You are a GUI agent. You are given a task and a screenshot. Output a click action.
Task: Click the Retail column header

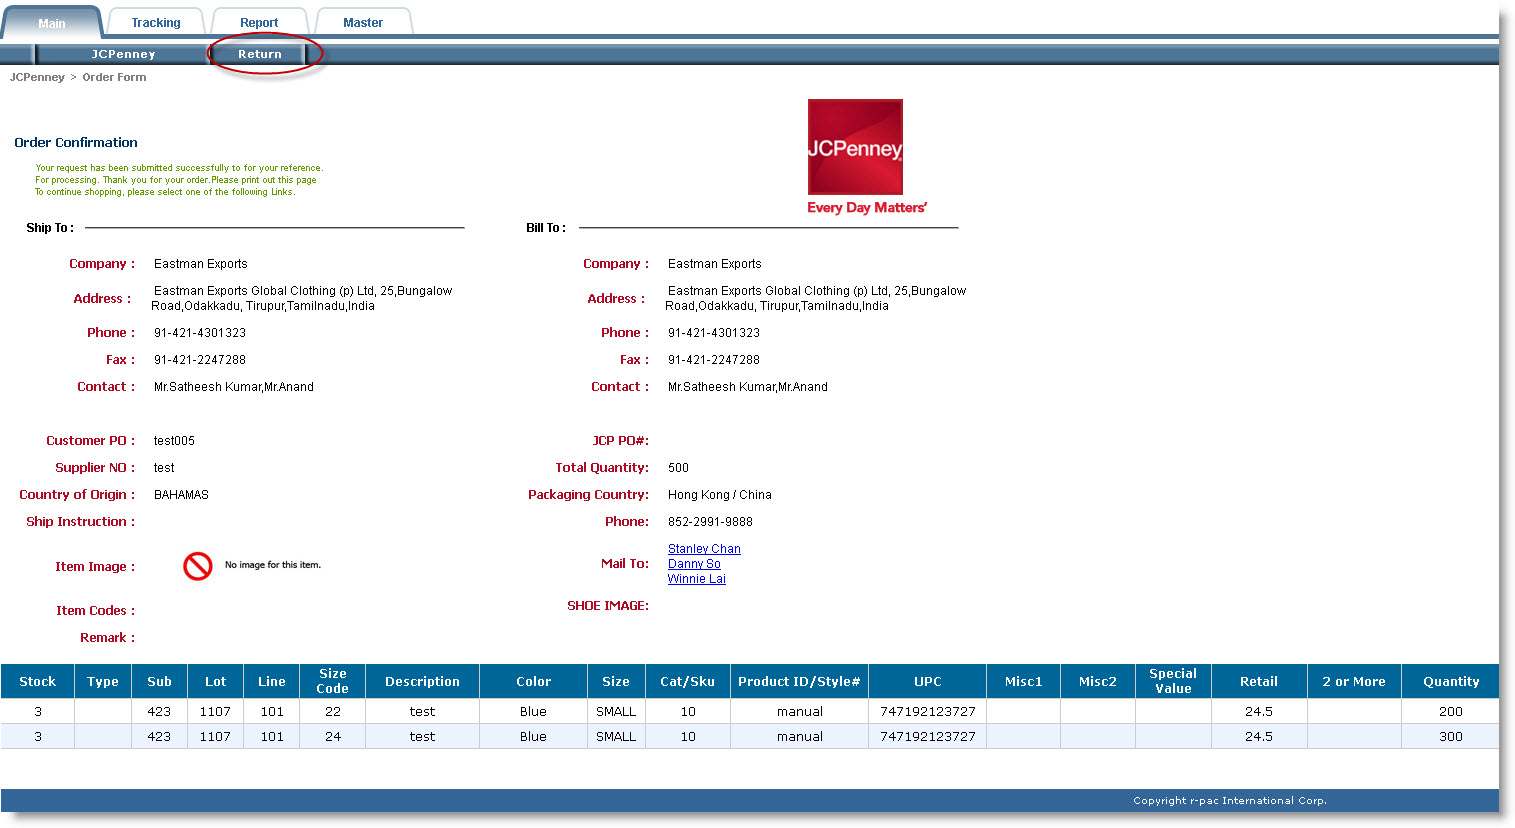pyautogui.click(x=1259, y=681)
